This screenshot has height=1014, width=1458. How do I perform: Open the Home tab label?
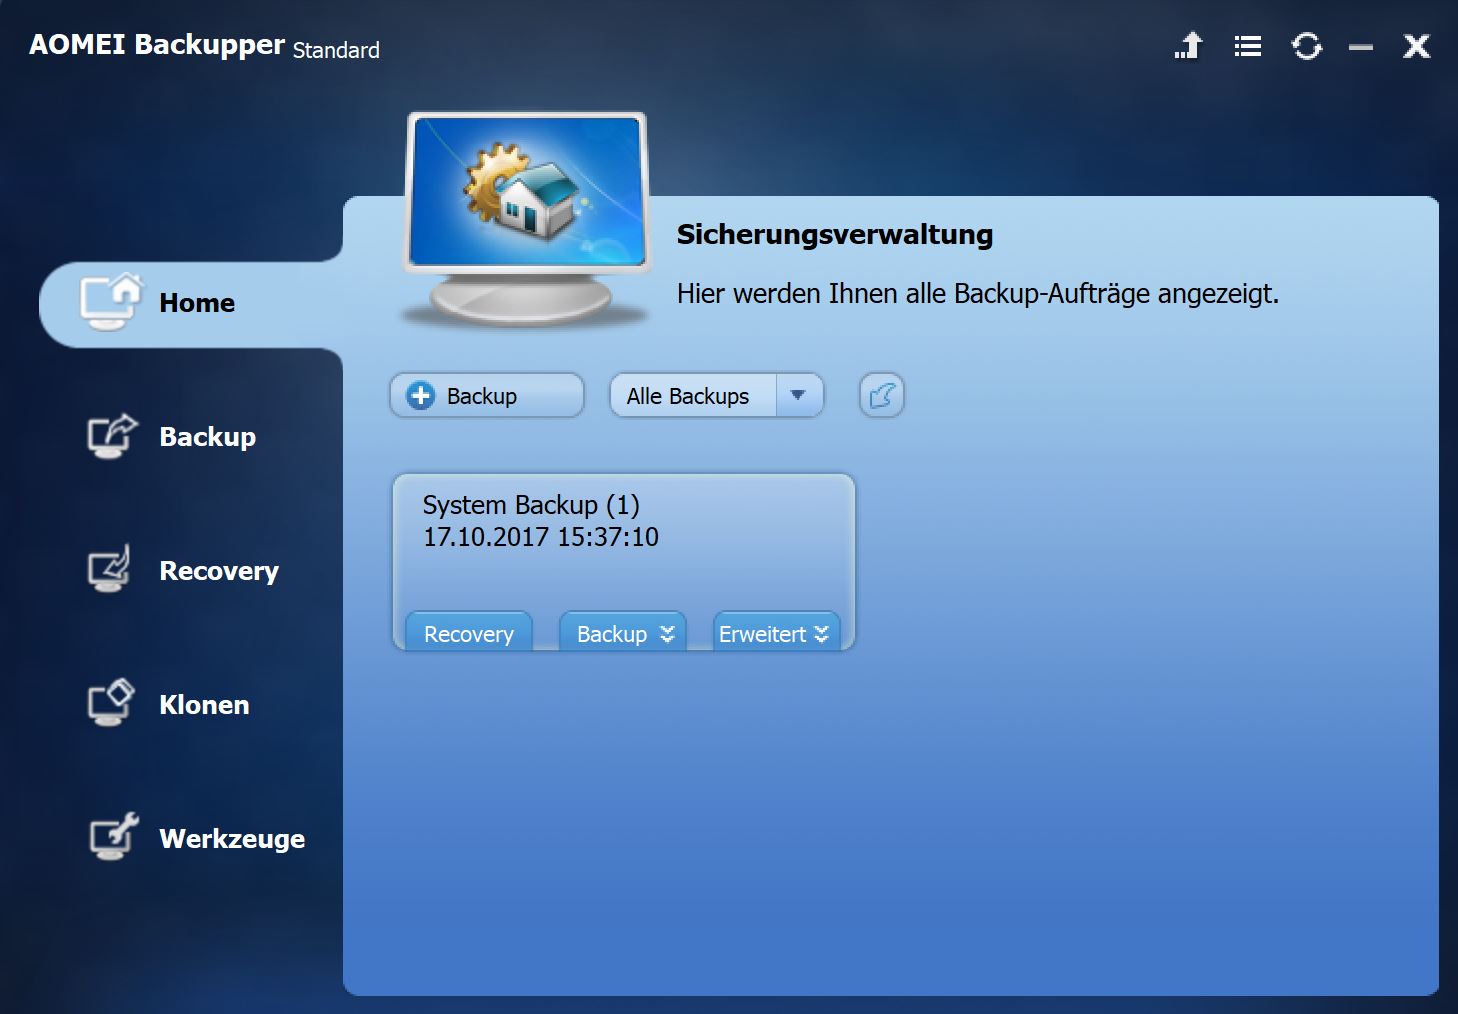coord(197,303)
